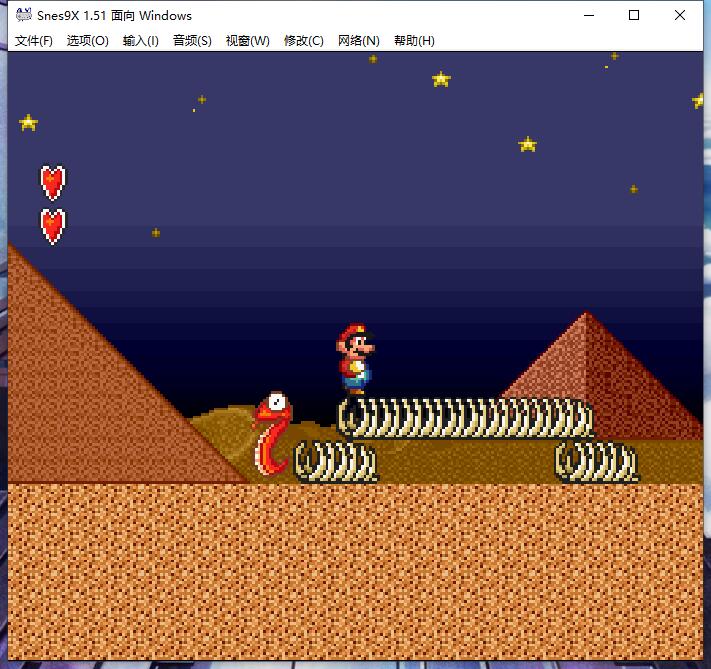Click the top red heart life indicator

[53, 183]
